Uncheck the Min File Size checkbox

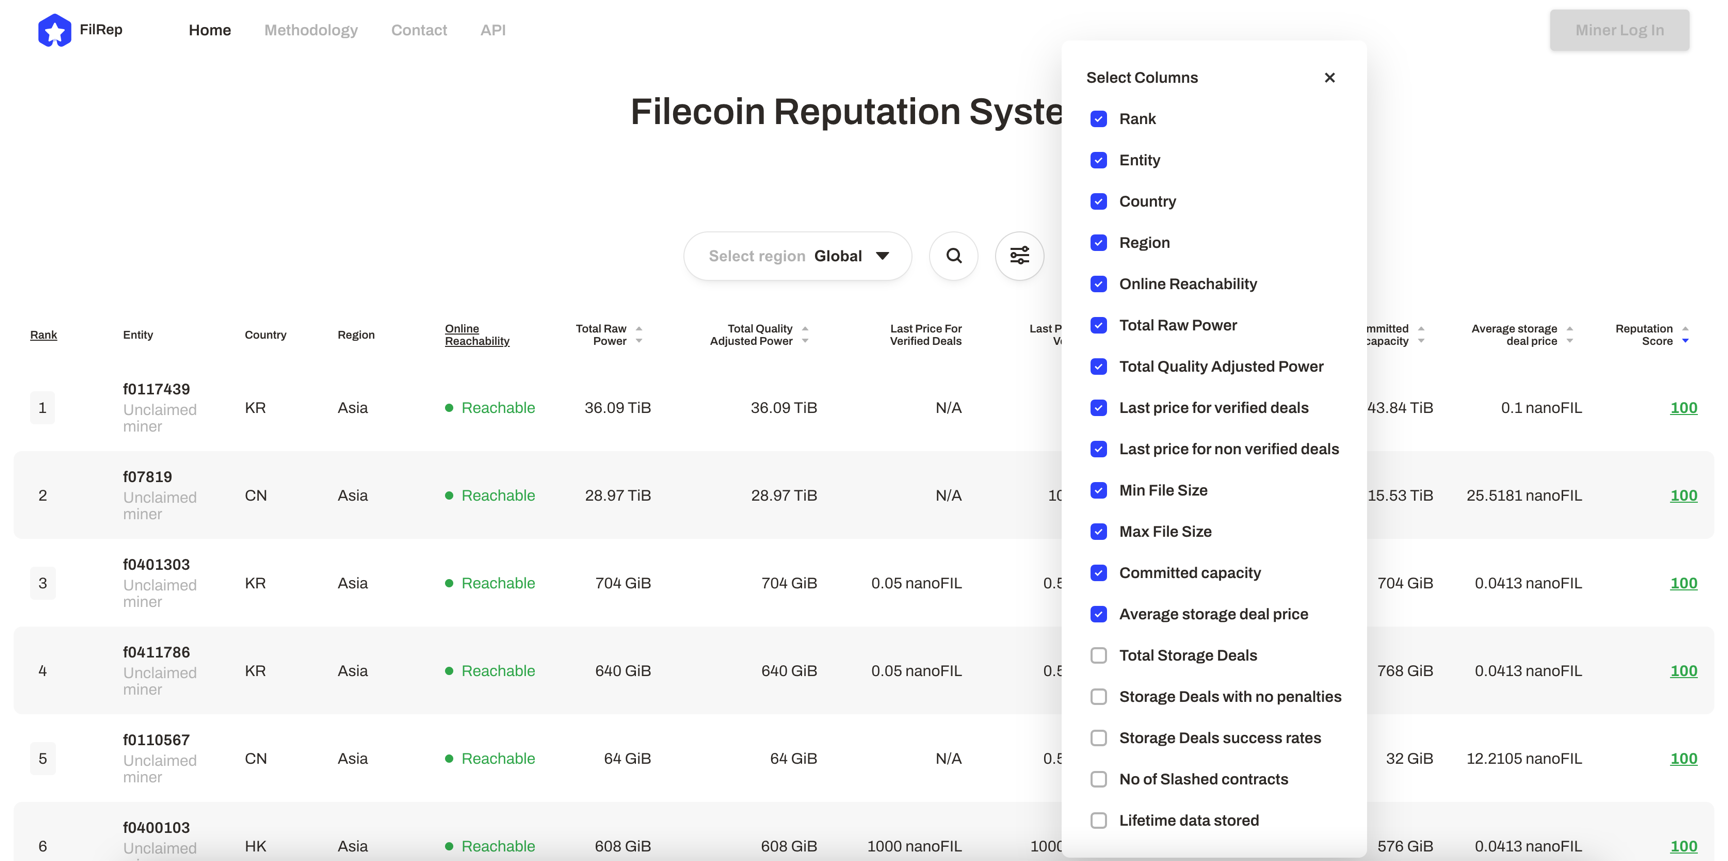tap(1098, 491)
